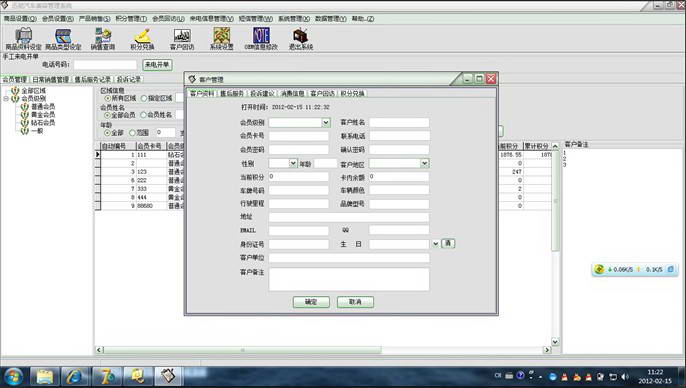Select the age 范围 radio button
The width and height of the screenshot is (686, 388).
click(x=132, y=132)
